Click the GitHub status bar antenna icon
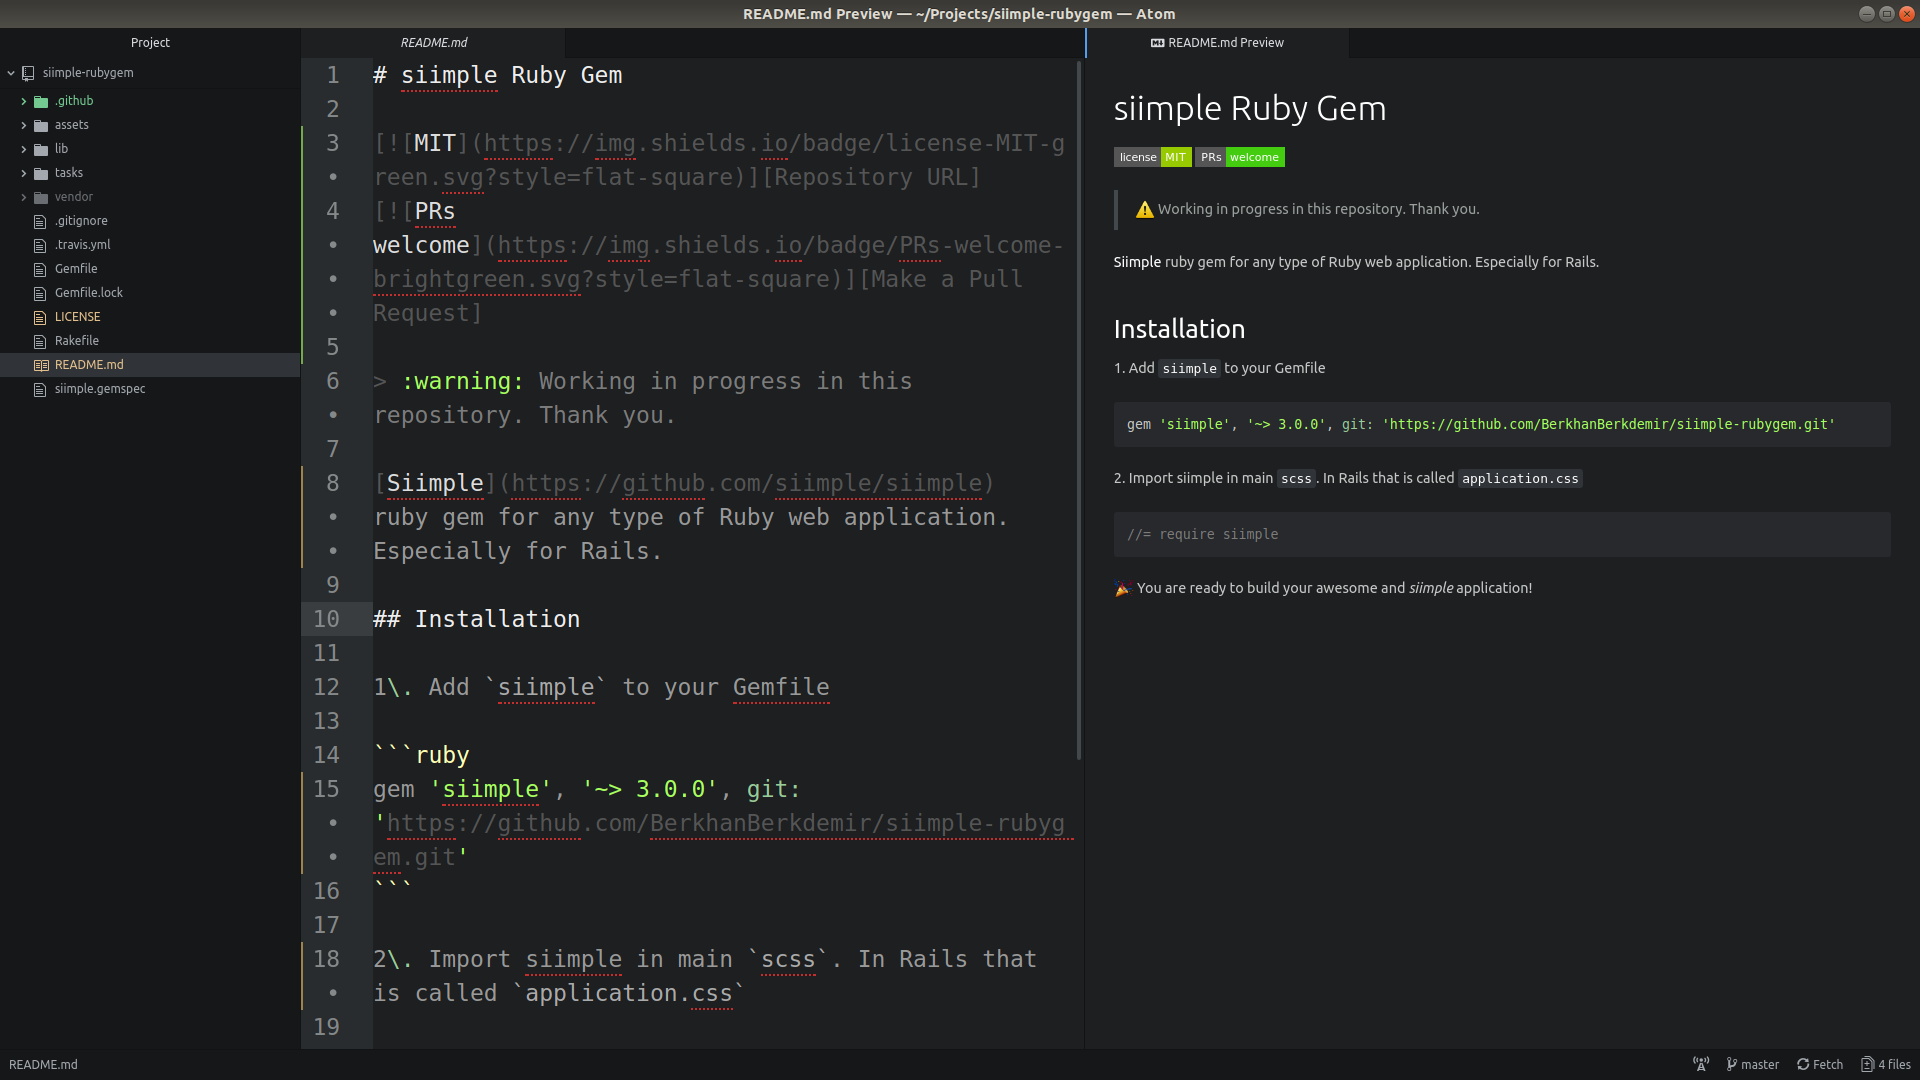Image resolution: width=1920 pixels, height=1080 pixels. (1701, 1064)
